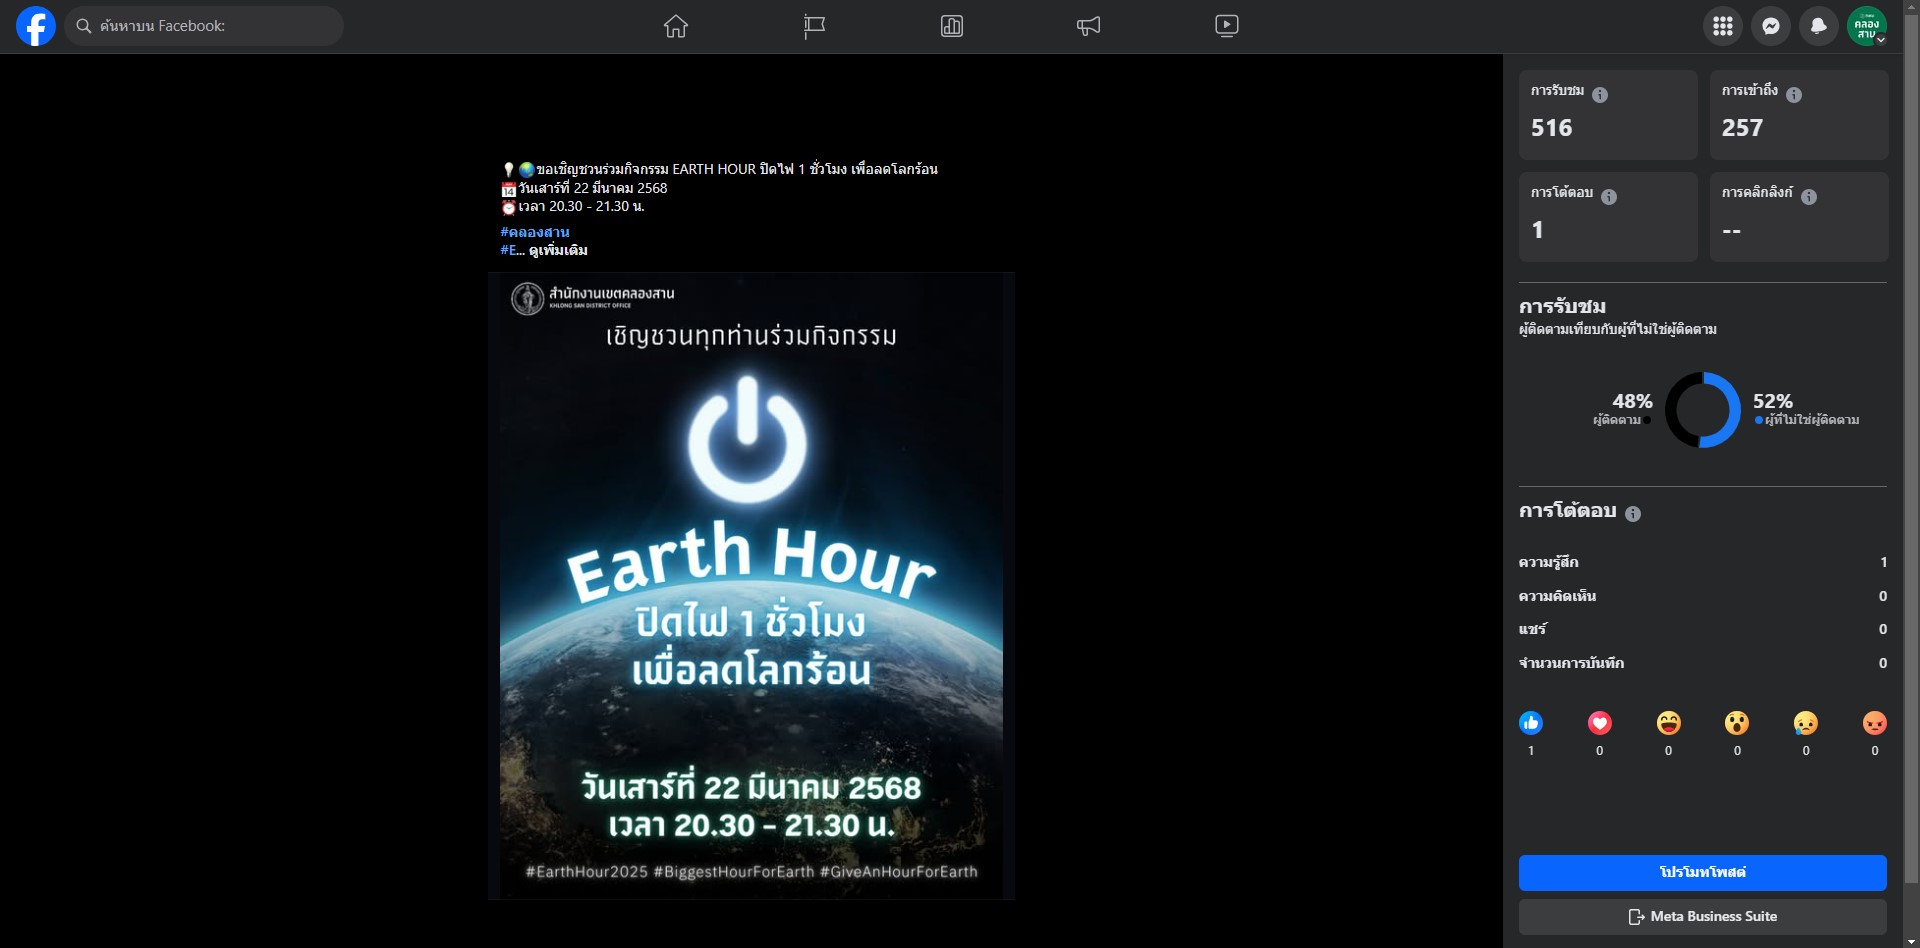Viewport: 1920px width, 948px height.
Task: Show info for การโต้ตอบ card metric
Action: pyautogui.click(x=1609, y=197)
